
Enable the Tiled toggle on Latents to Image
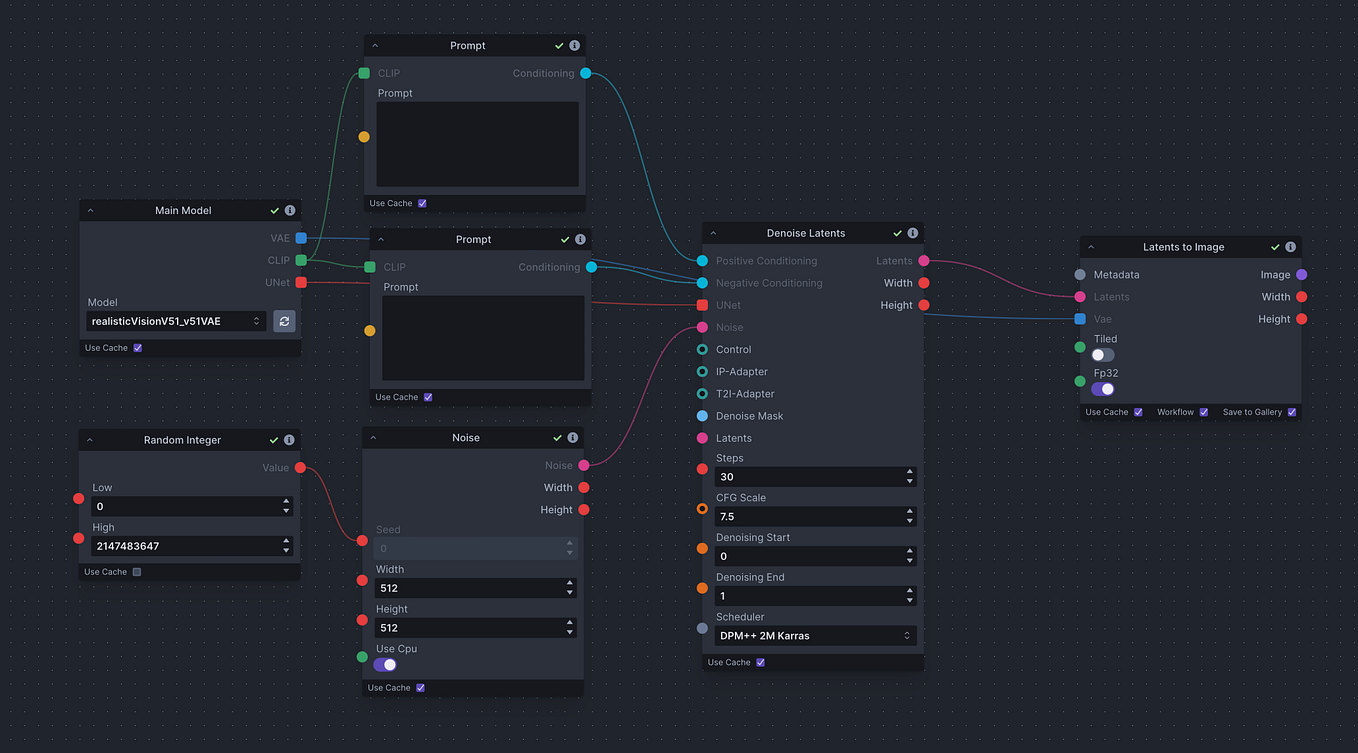(x=1101, y=355)
